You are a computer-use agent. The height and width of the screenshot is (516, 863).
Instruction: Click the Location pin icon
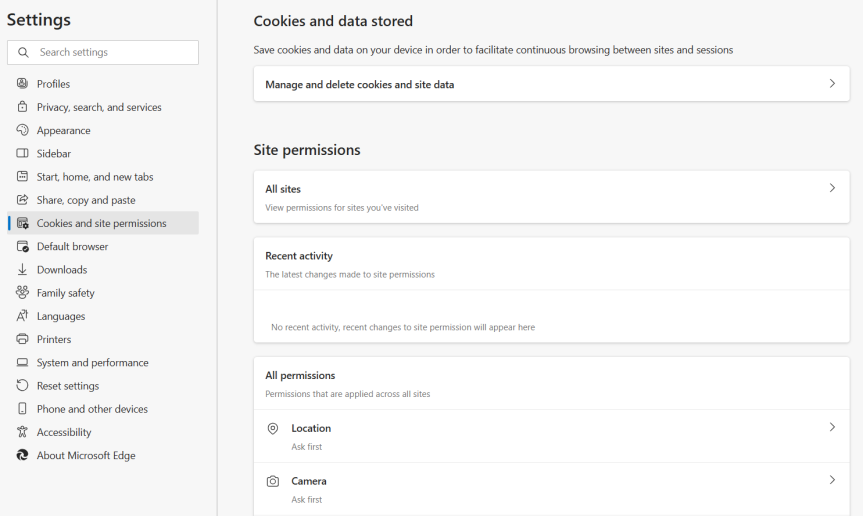pos(273,428)
